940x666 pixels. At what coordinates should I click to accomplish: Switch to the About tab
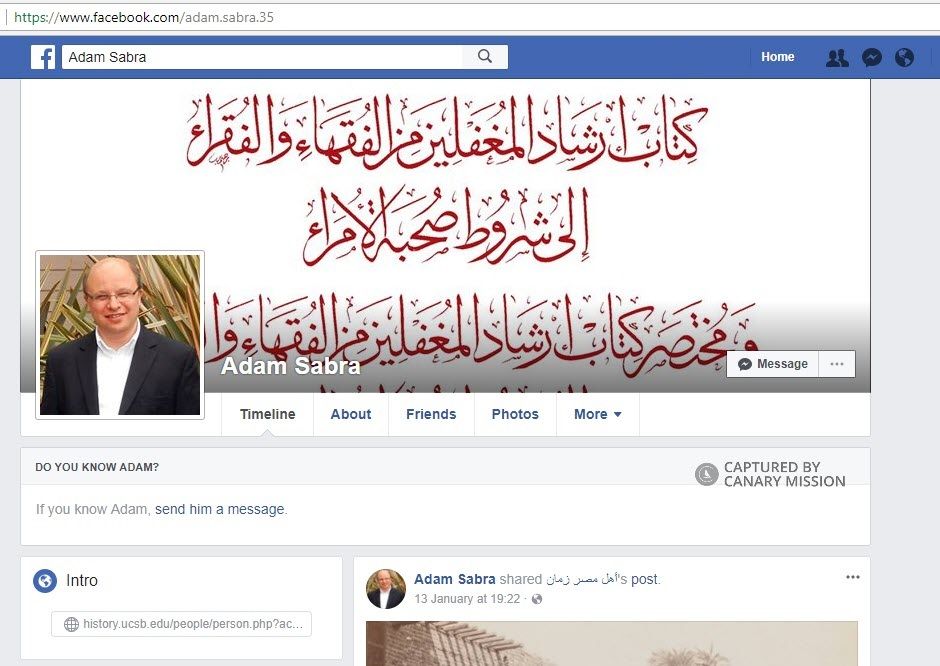point(351,414)
